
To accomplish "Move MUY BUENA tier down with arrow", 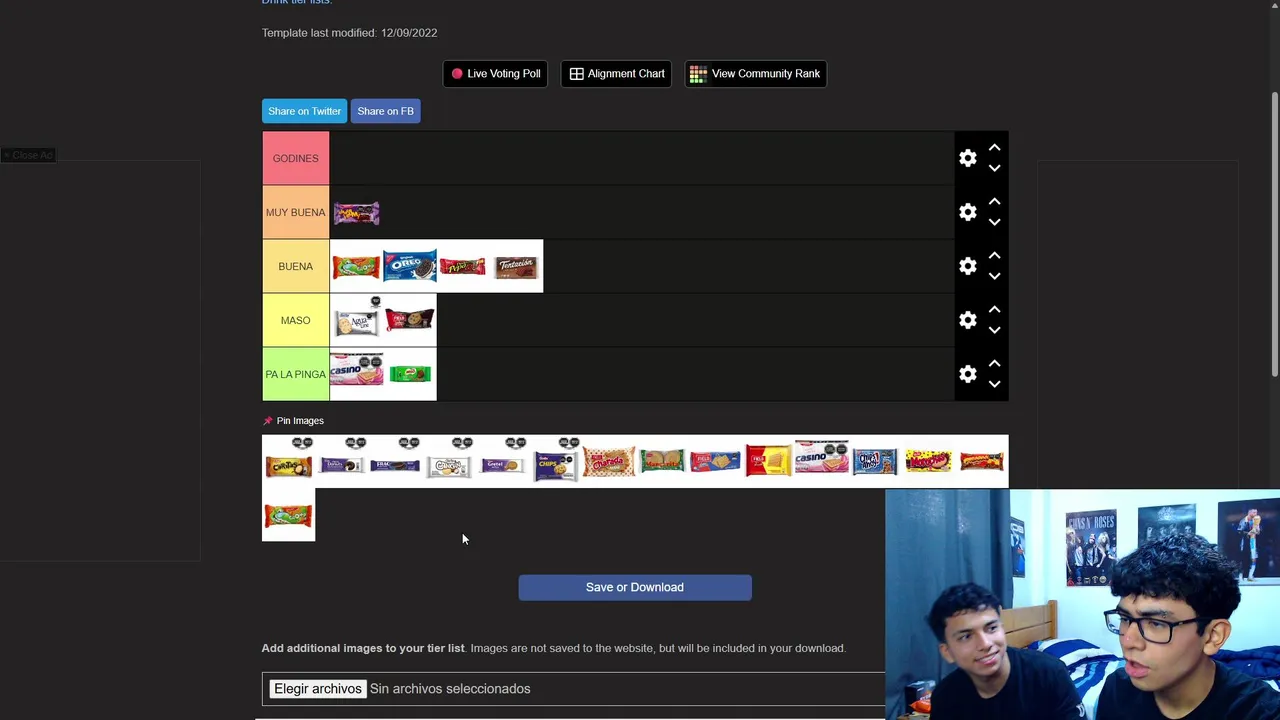I will click(994, 222).
